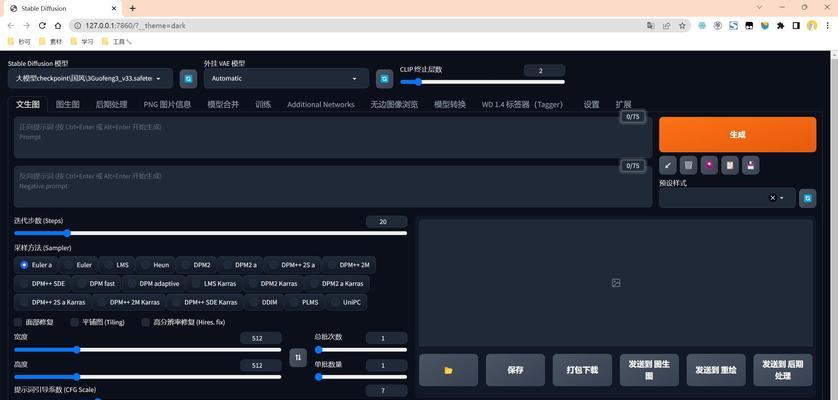Bookmark this page with the star icon
Image resolution: width=838 pixels, height=400 pixels.
[682, 25]
